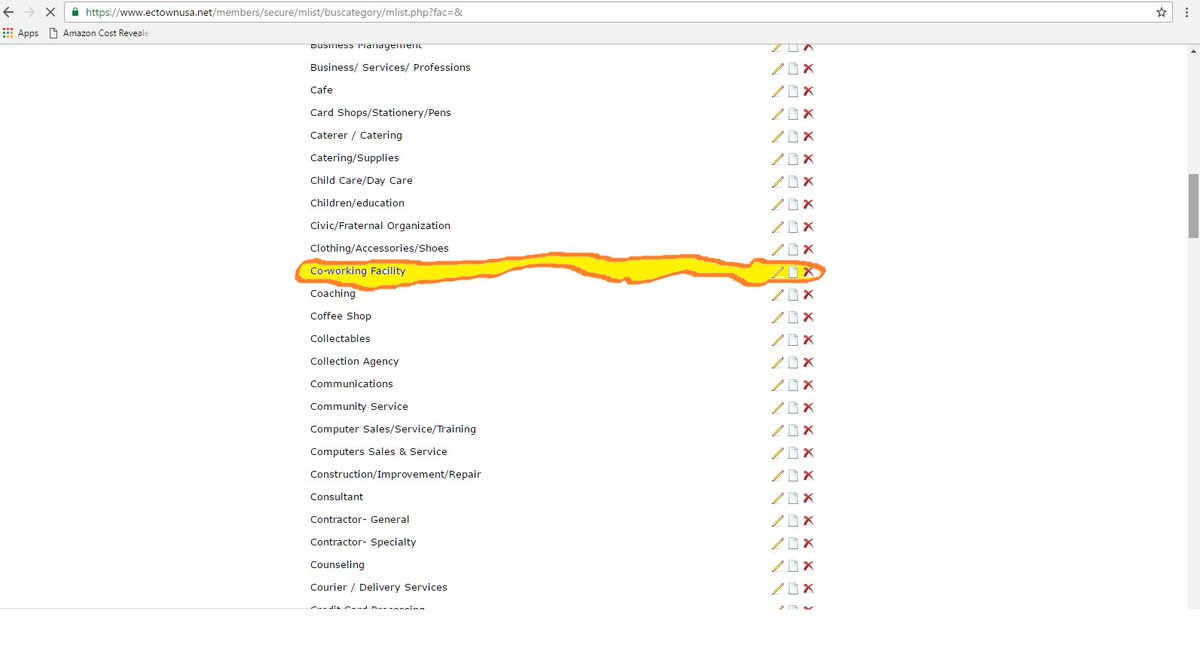Open page icon for Communications row
Viewport: 1200px width, 663px height.
(793, 385)
